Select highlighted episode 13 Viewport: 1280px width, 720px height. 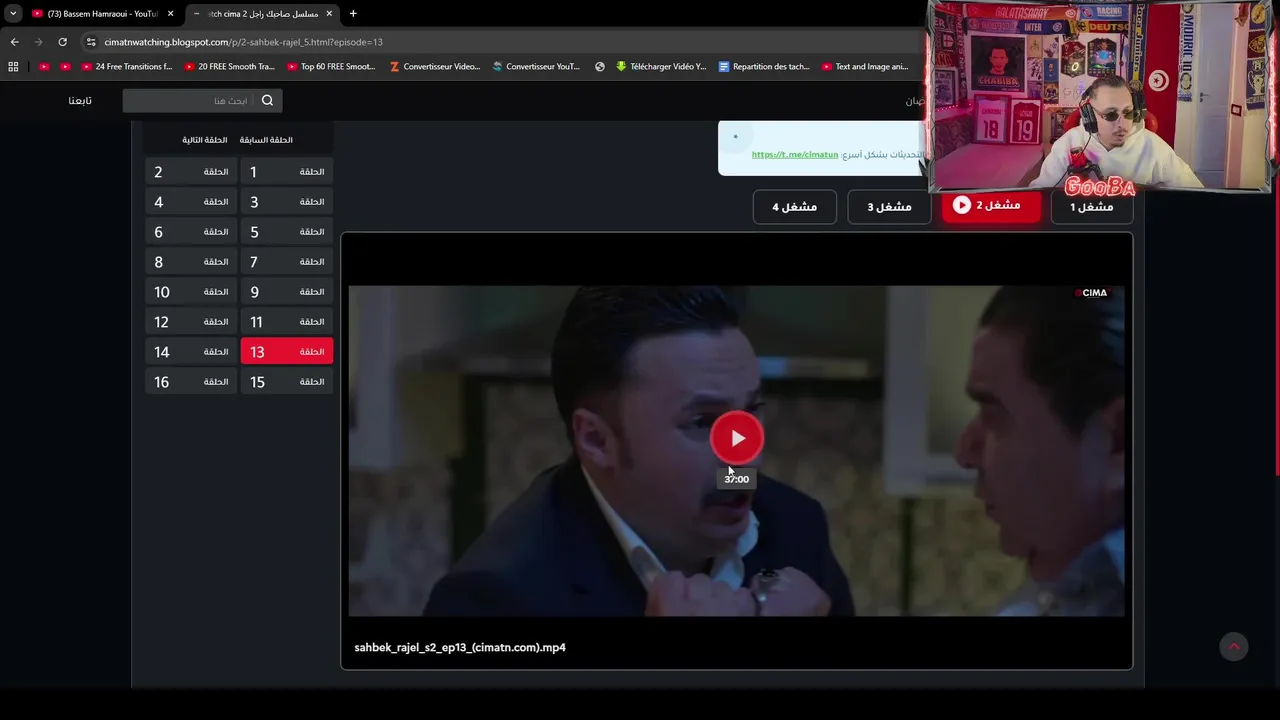286,352
